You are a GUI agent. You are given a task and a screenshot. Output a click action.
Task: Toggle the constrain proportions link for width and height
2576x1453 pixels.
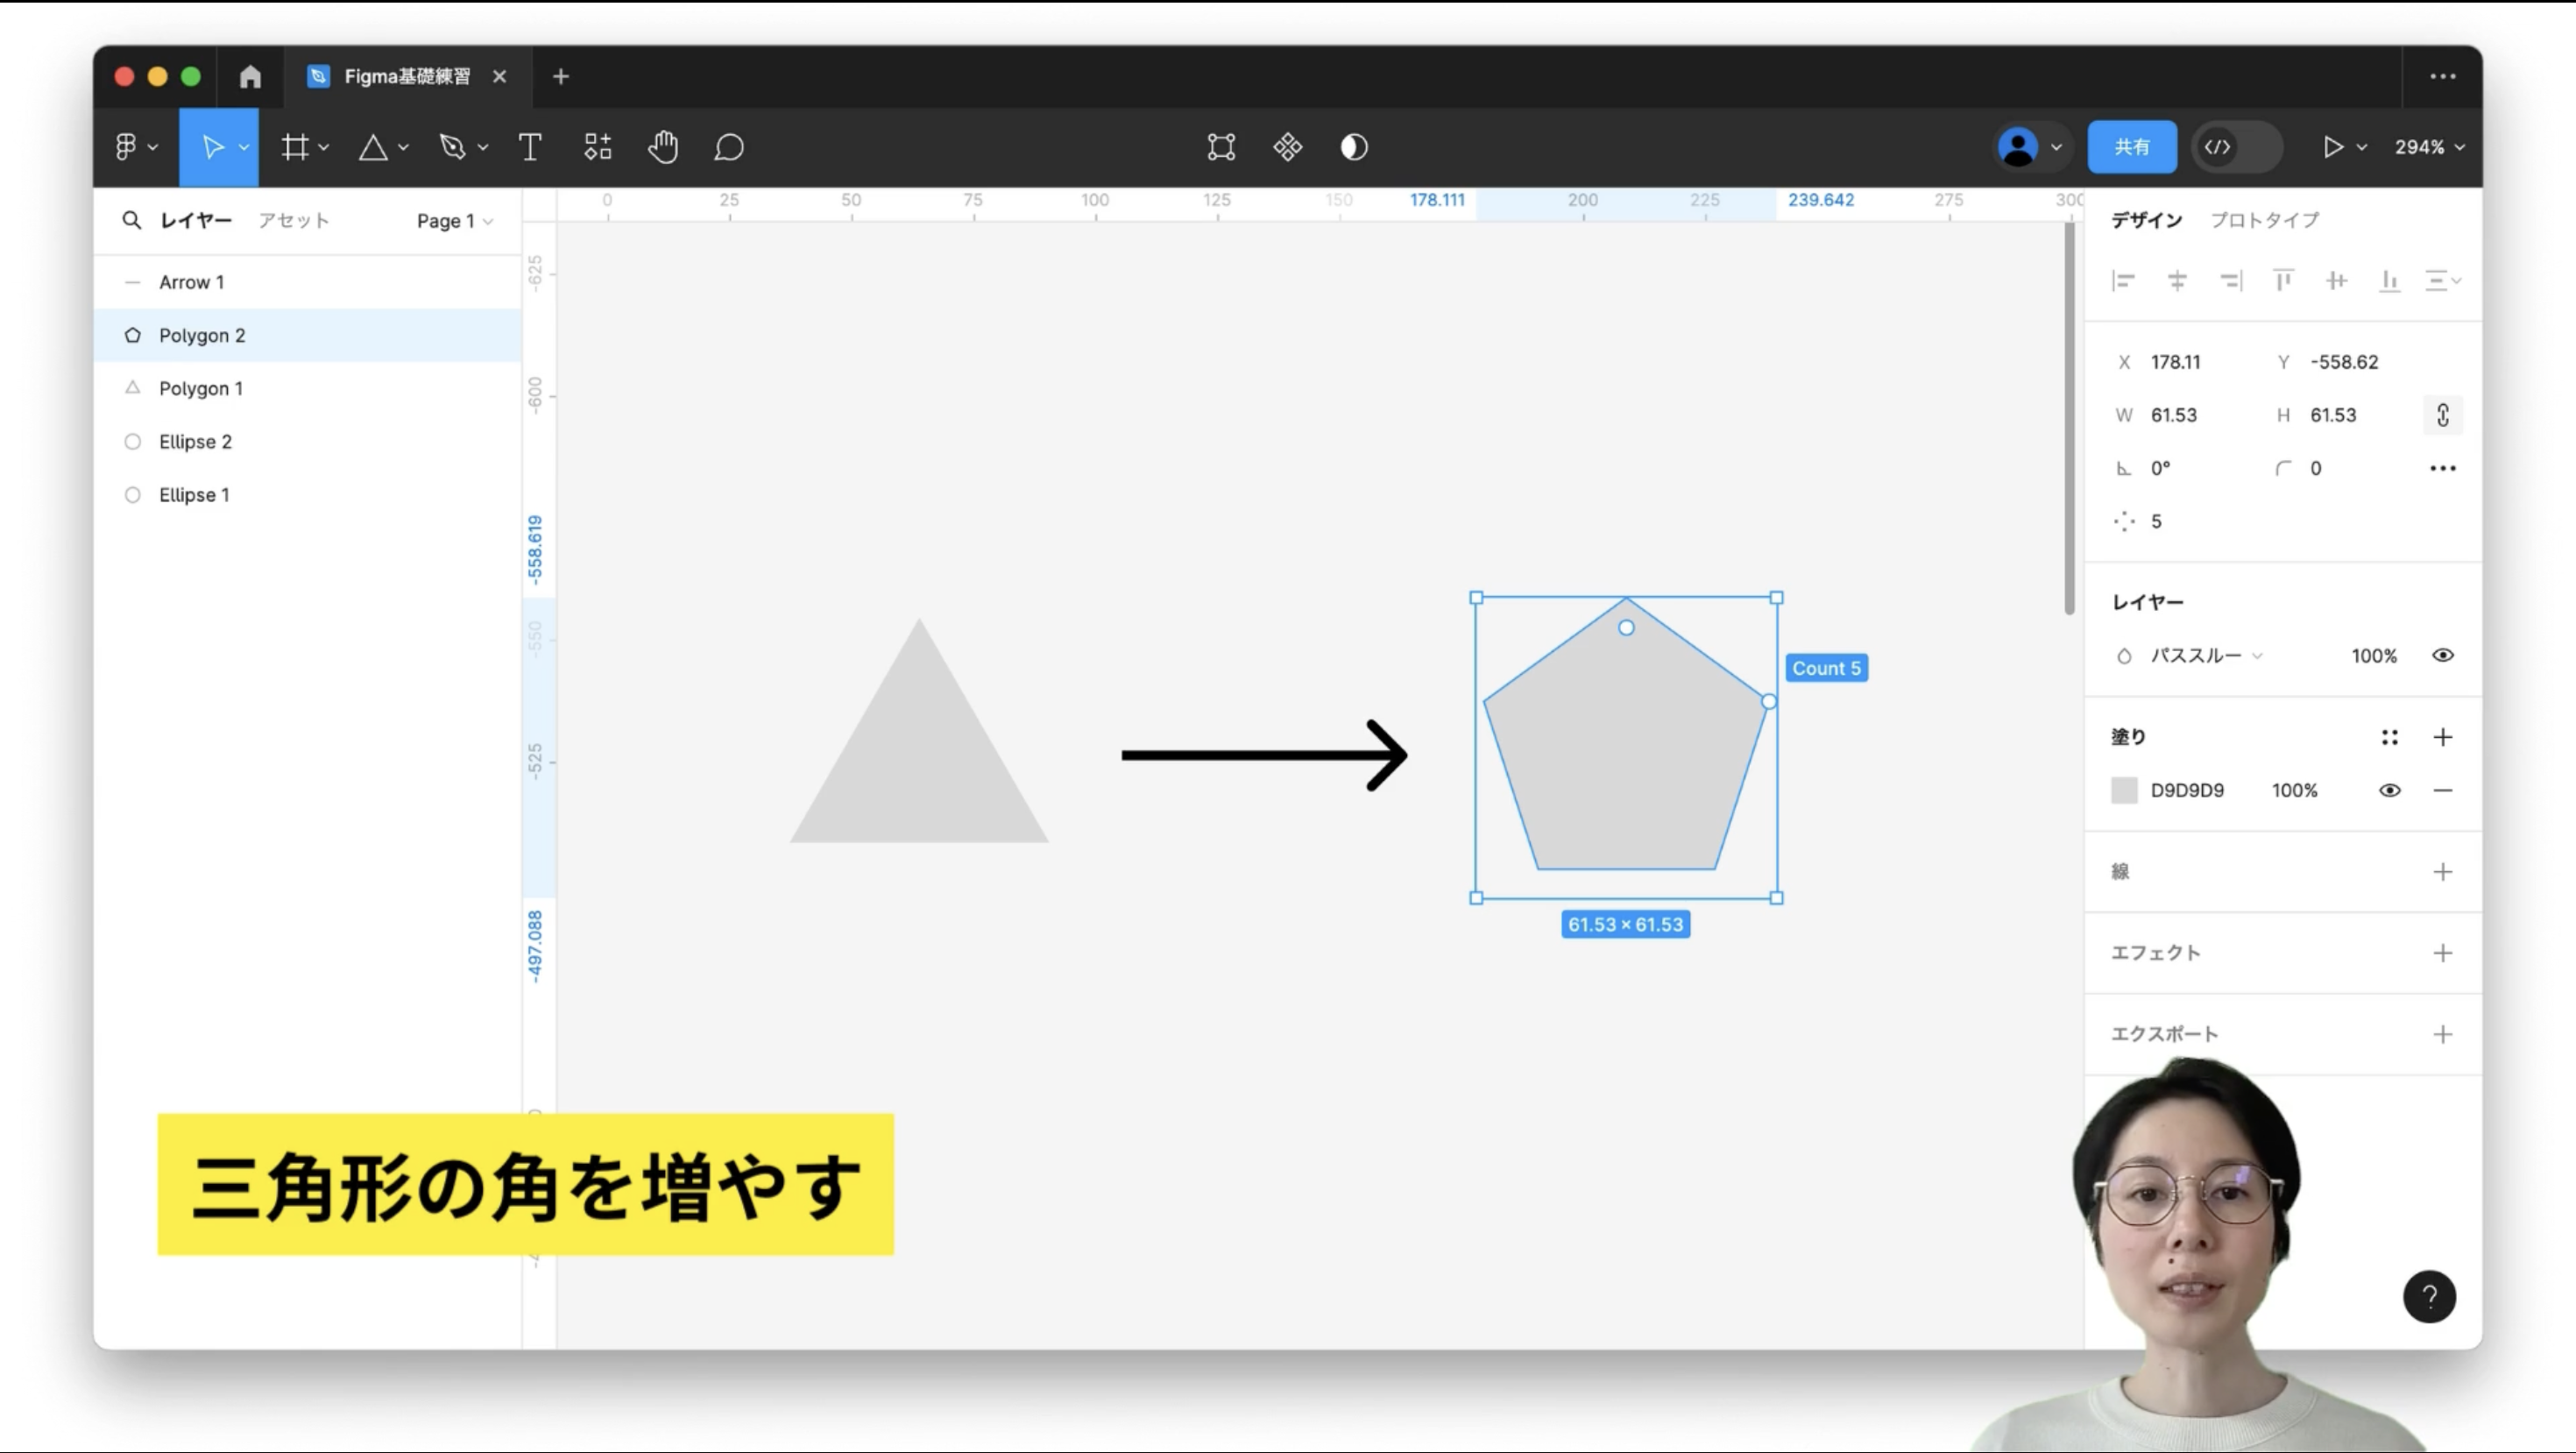(2442, 415)
